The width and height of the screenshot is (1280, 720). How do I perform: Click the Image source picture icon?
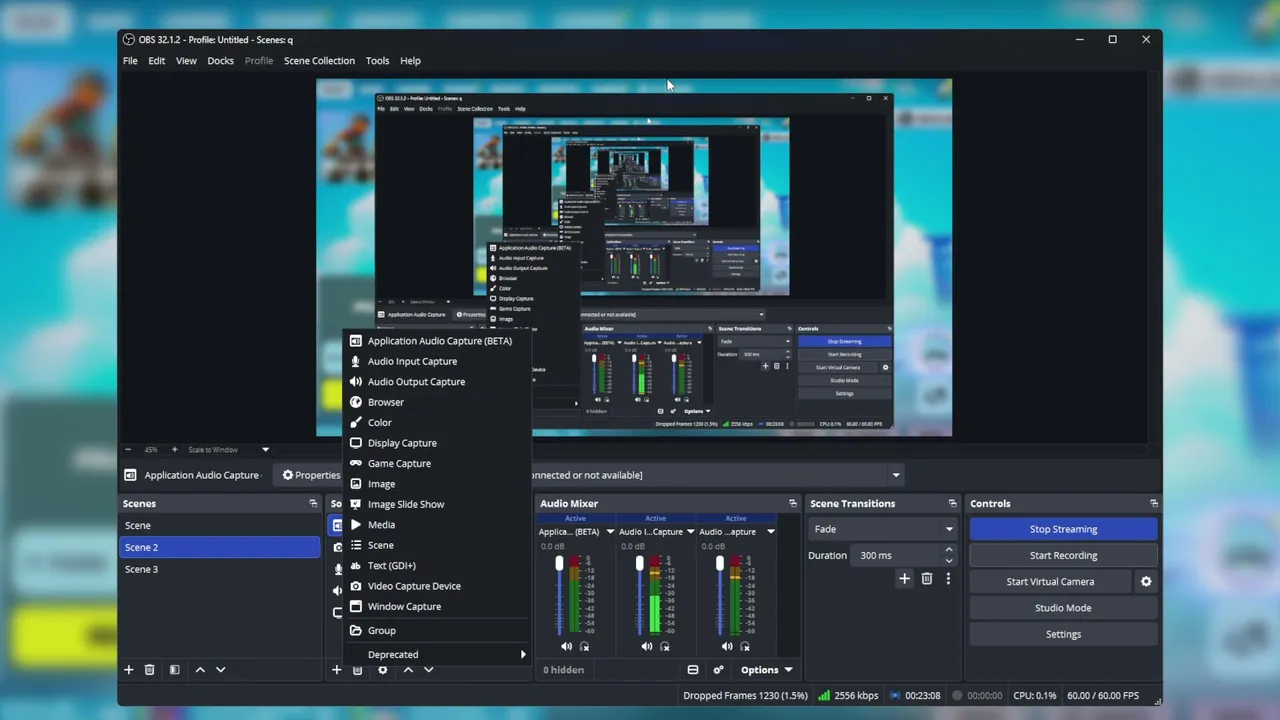355,484
